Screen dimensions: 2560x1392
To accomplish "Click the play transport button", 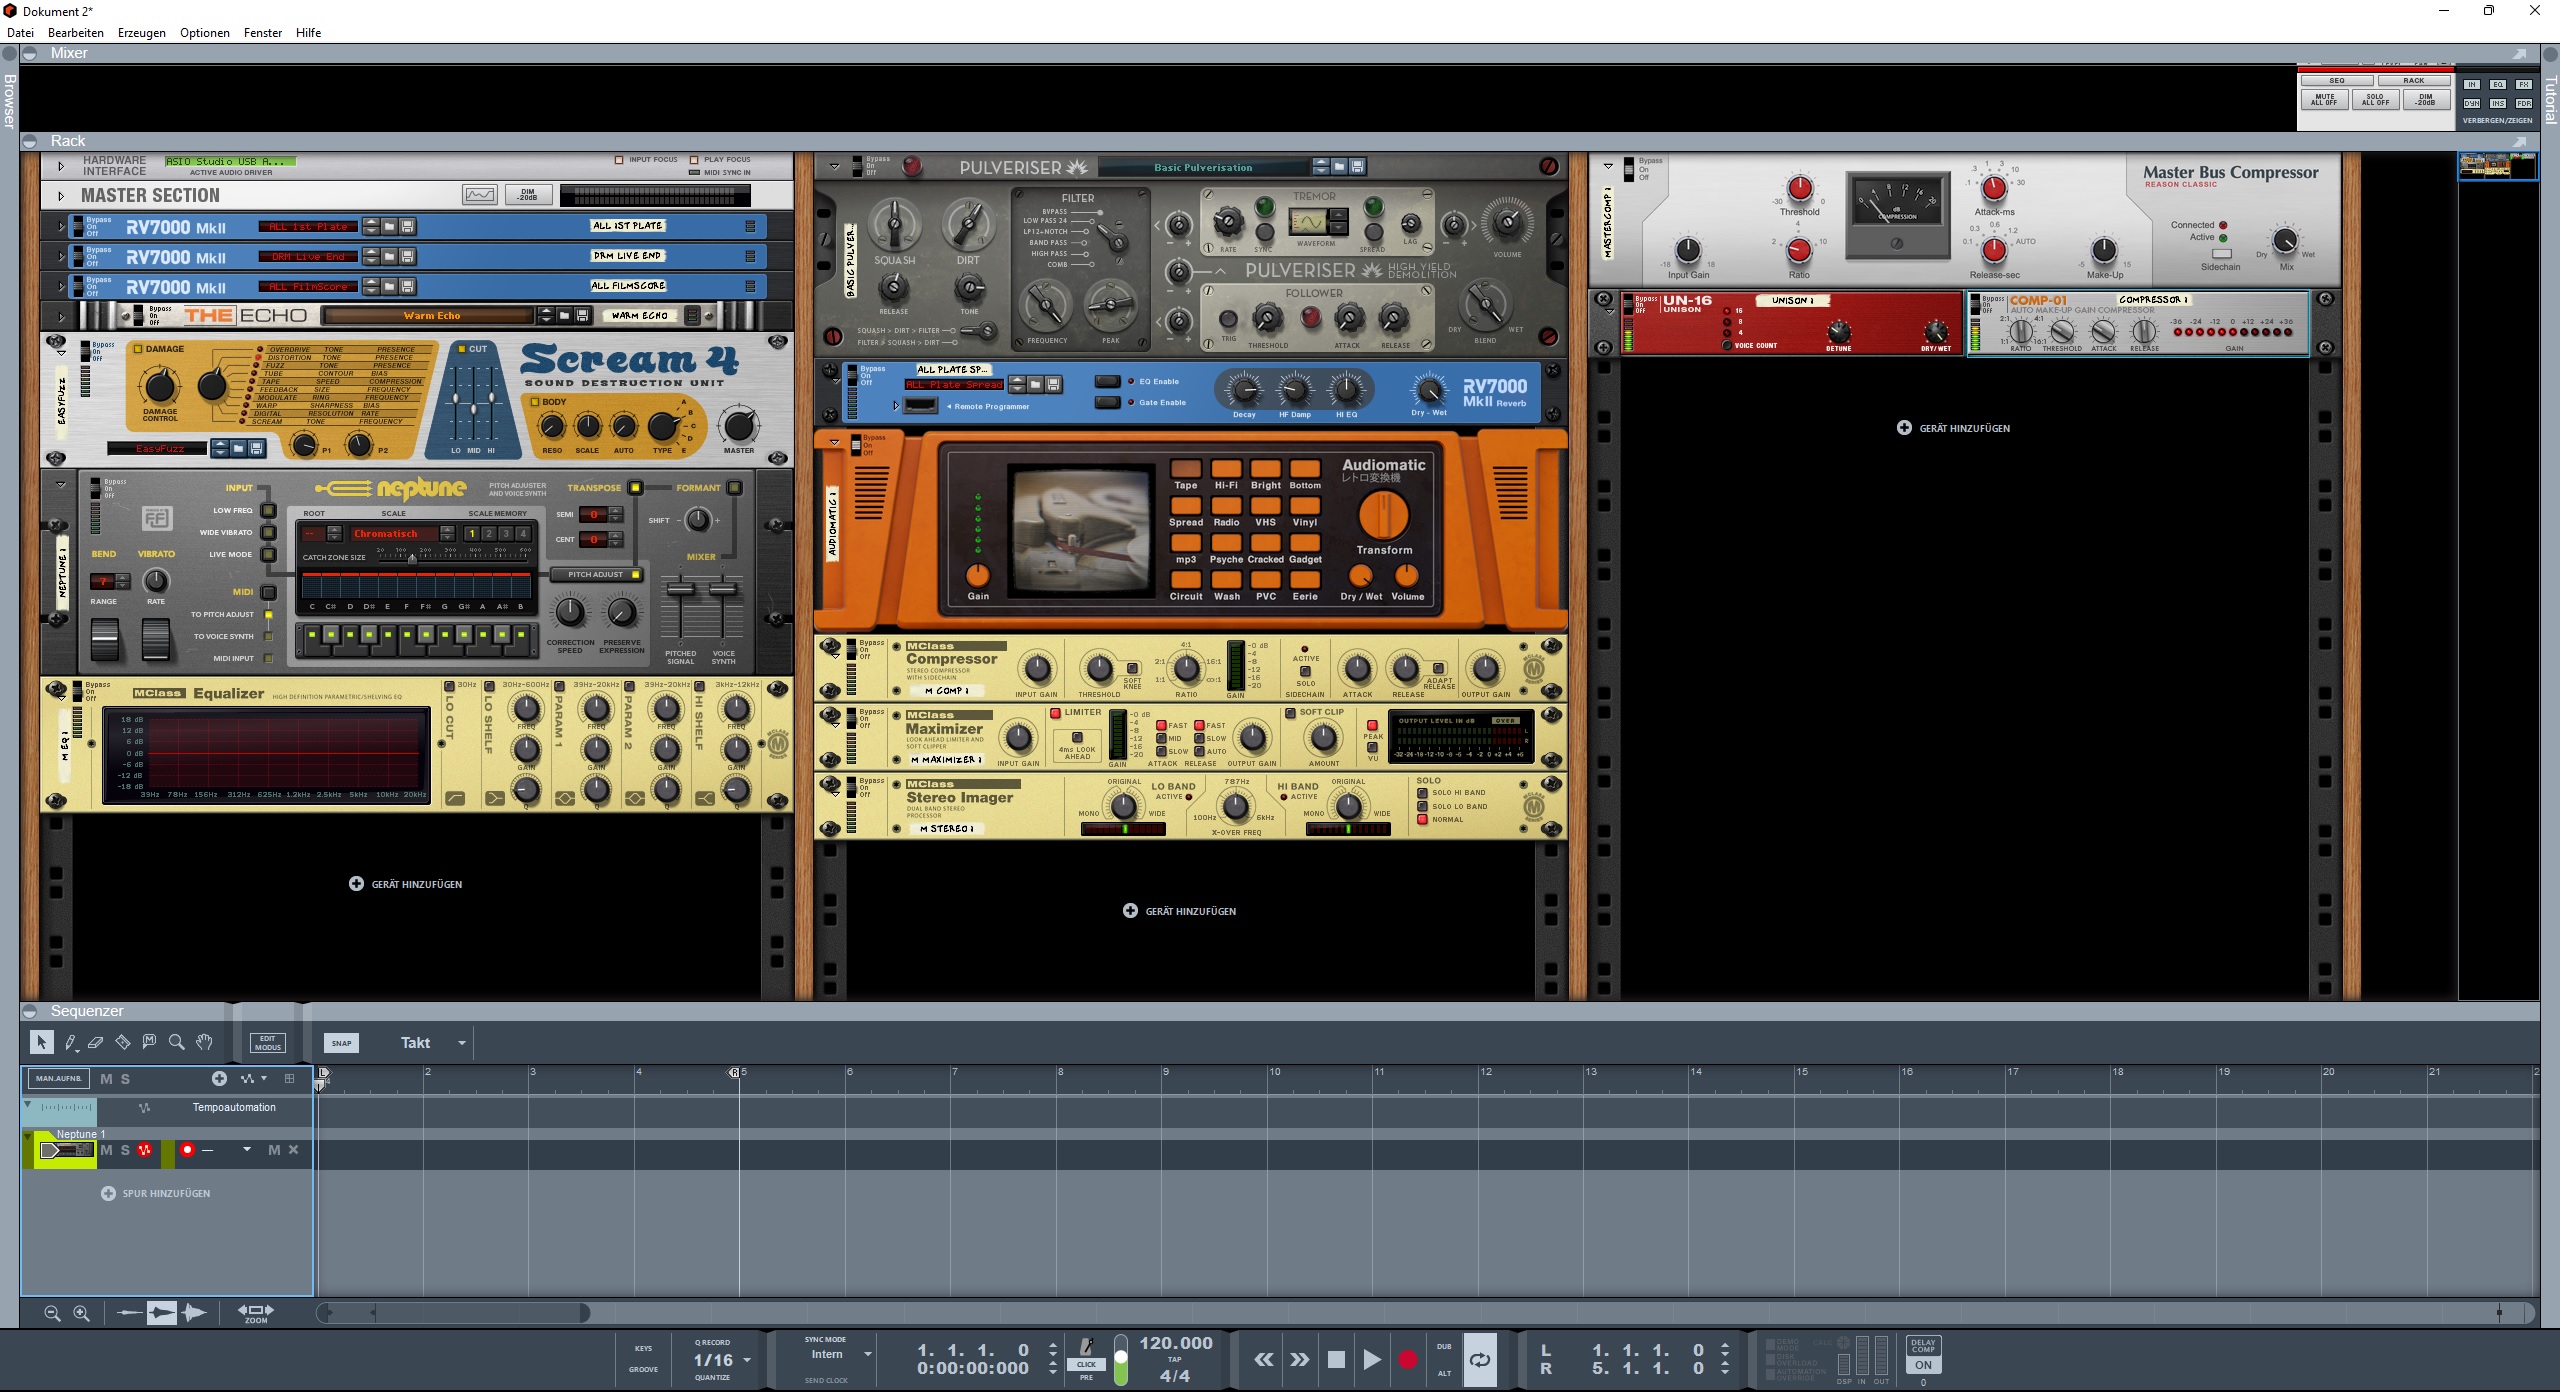I will [x=1372, y=1359].
